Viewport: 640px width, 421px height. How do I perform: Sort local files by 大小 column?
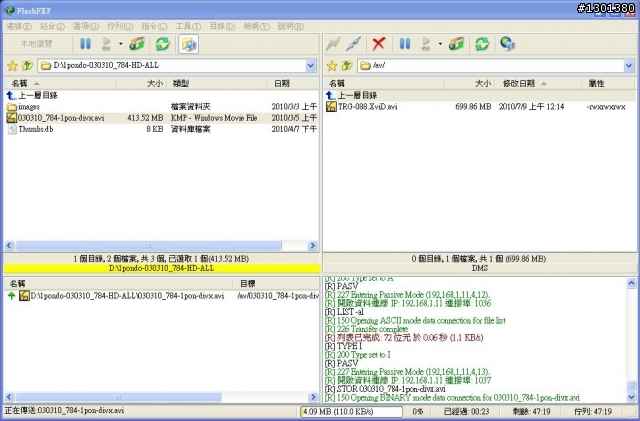pos(141,84)
